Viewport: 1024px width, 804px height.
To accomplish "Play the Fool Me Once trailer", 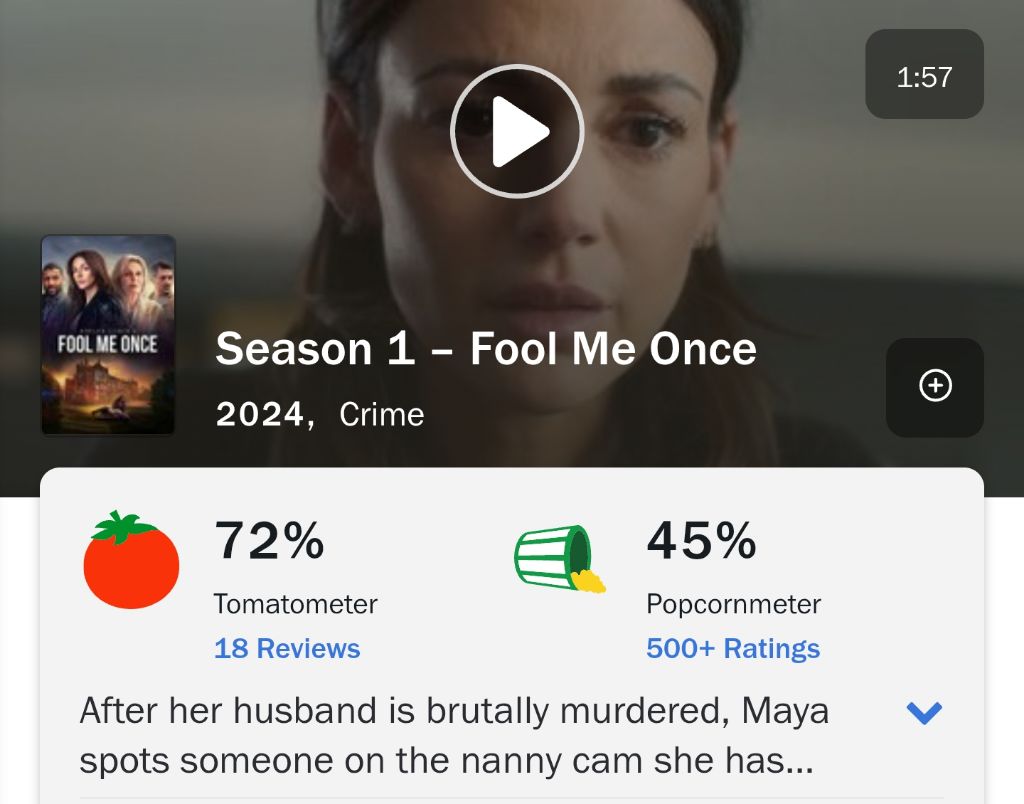I will coord(516,130).
